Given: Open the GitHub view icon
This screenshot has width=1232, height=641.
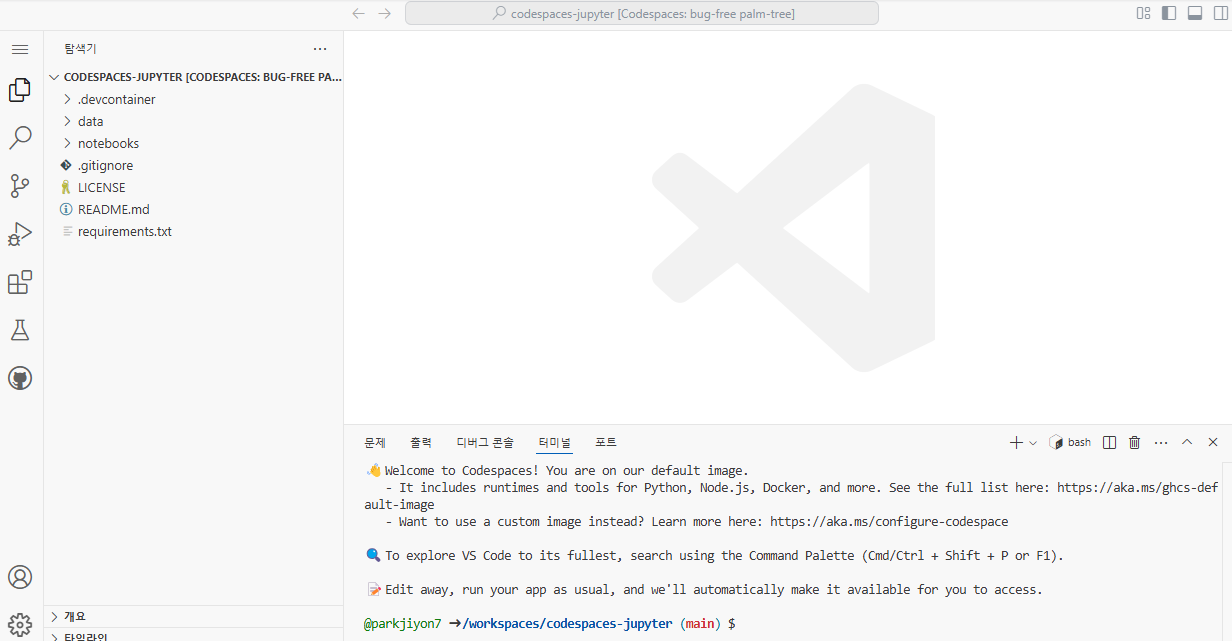Looking at the screenshot, I should 20,378.
